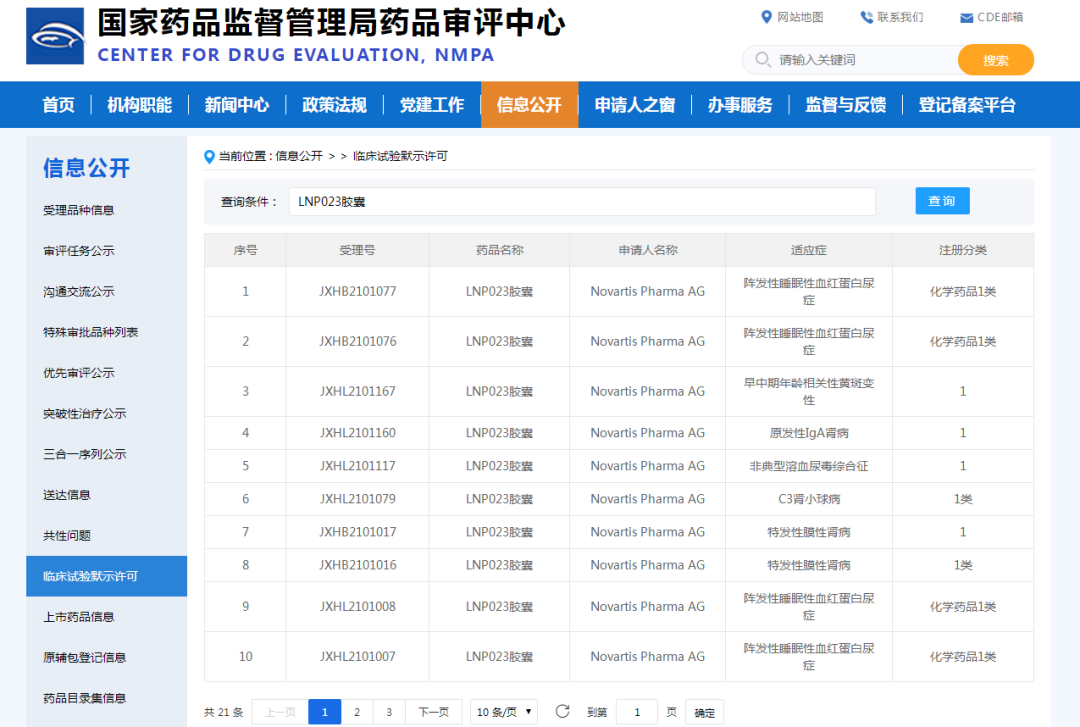Click the LNP023胶囊 query condition input field
The image size is (1080, 727).
[580, 201]
